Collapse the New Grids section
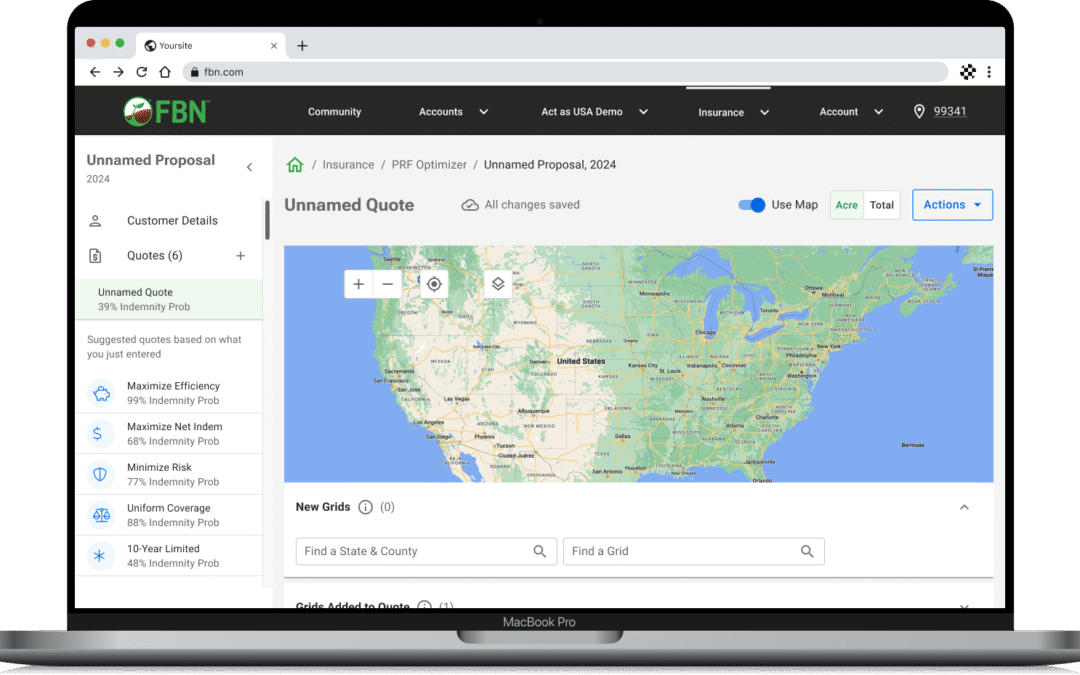The height and width of the screenshot is (675, 1080). click(964, 508)
